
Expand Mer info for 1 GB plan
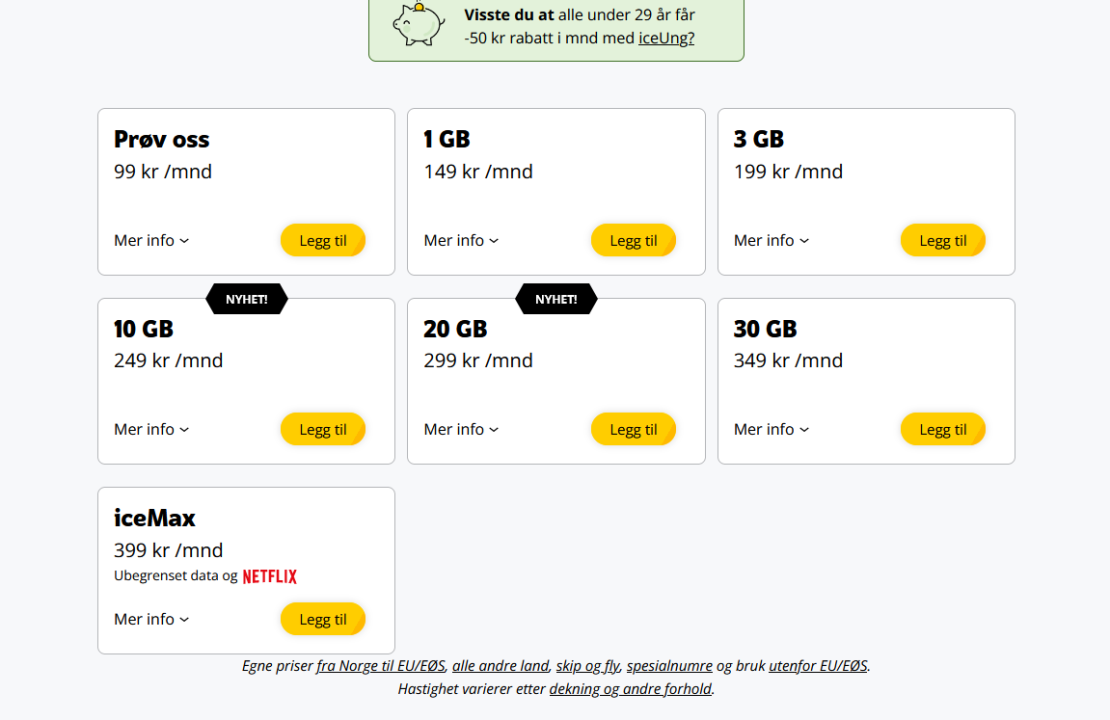(x=461, y=240)
